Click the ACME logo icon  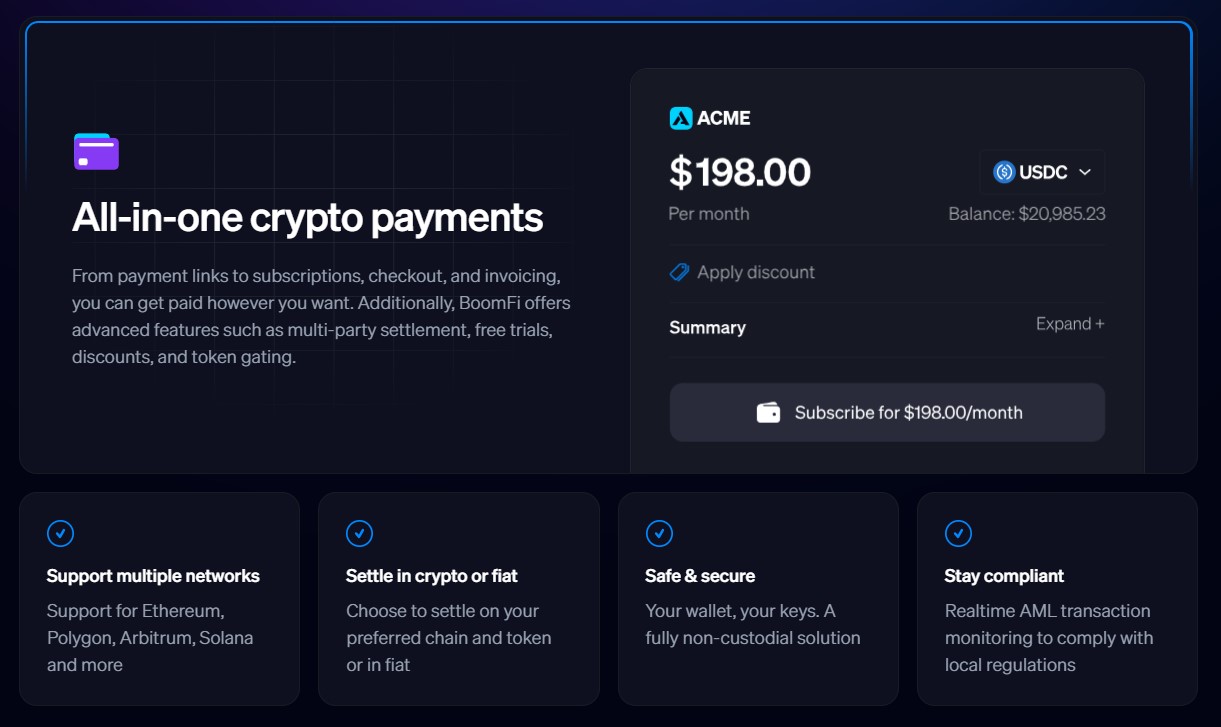click(x=680, y=117)
